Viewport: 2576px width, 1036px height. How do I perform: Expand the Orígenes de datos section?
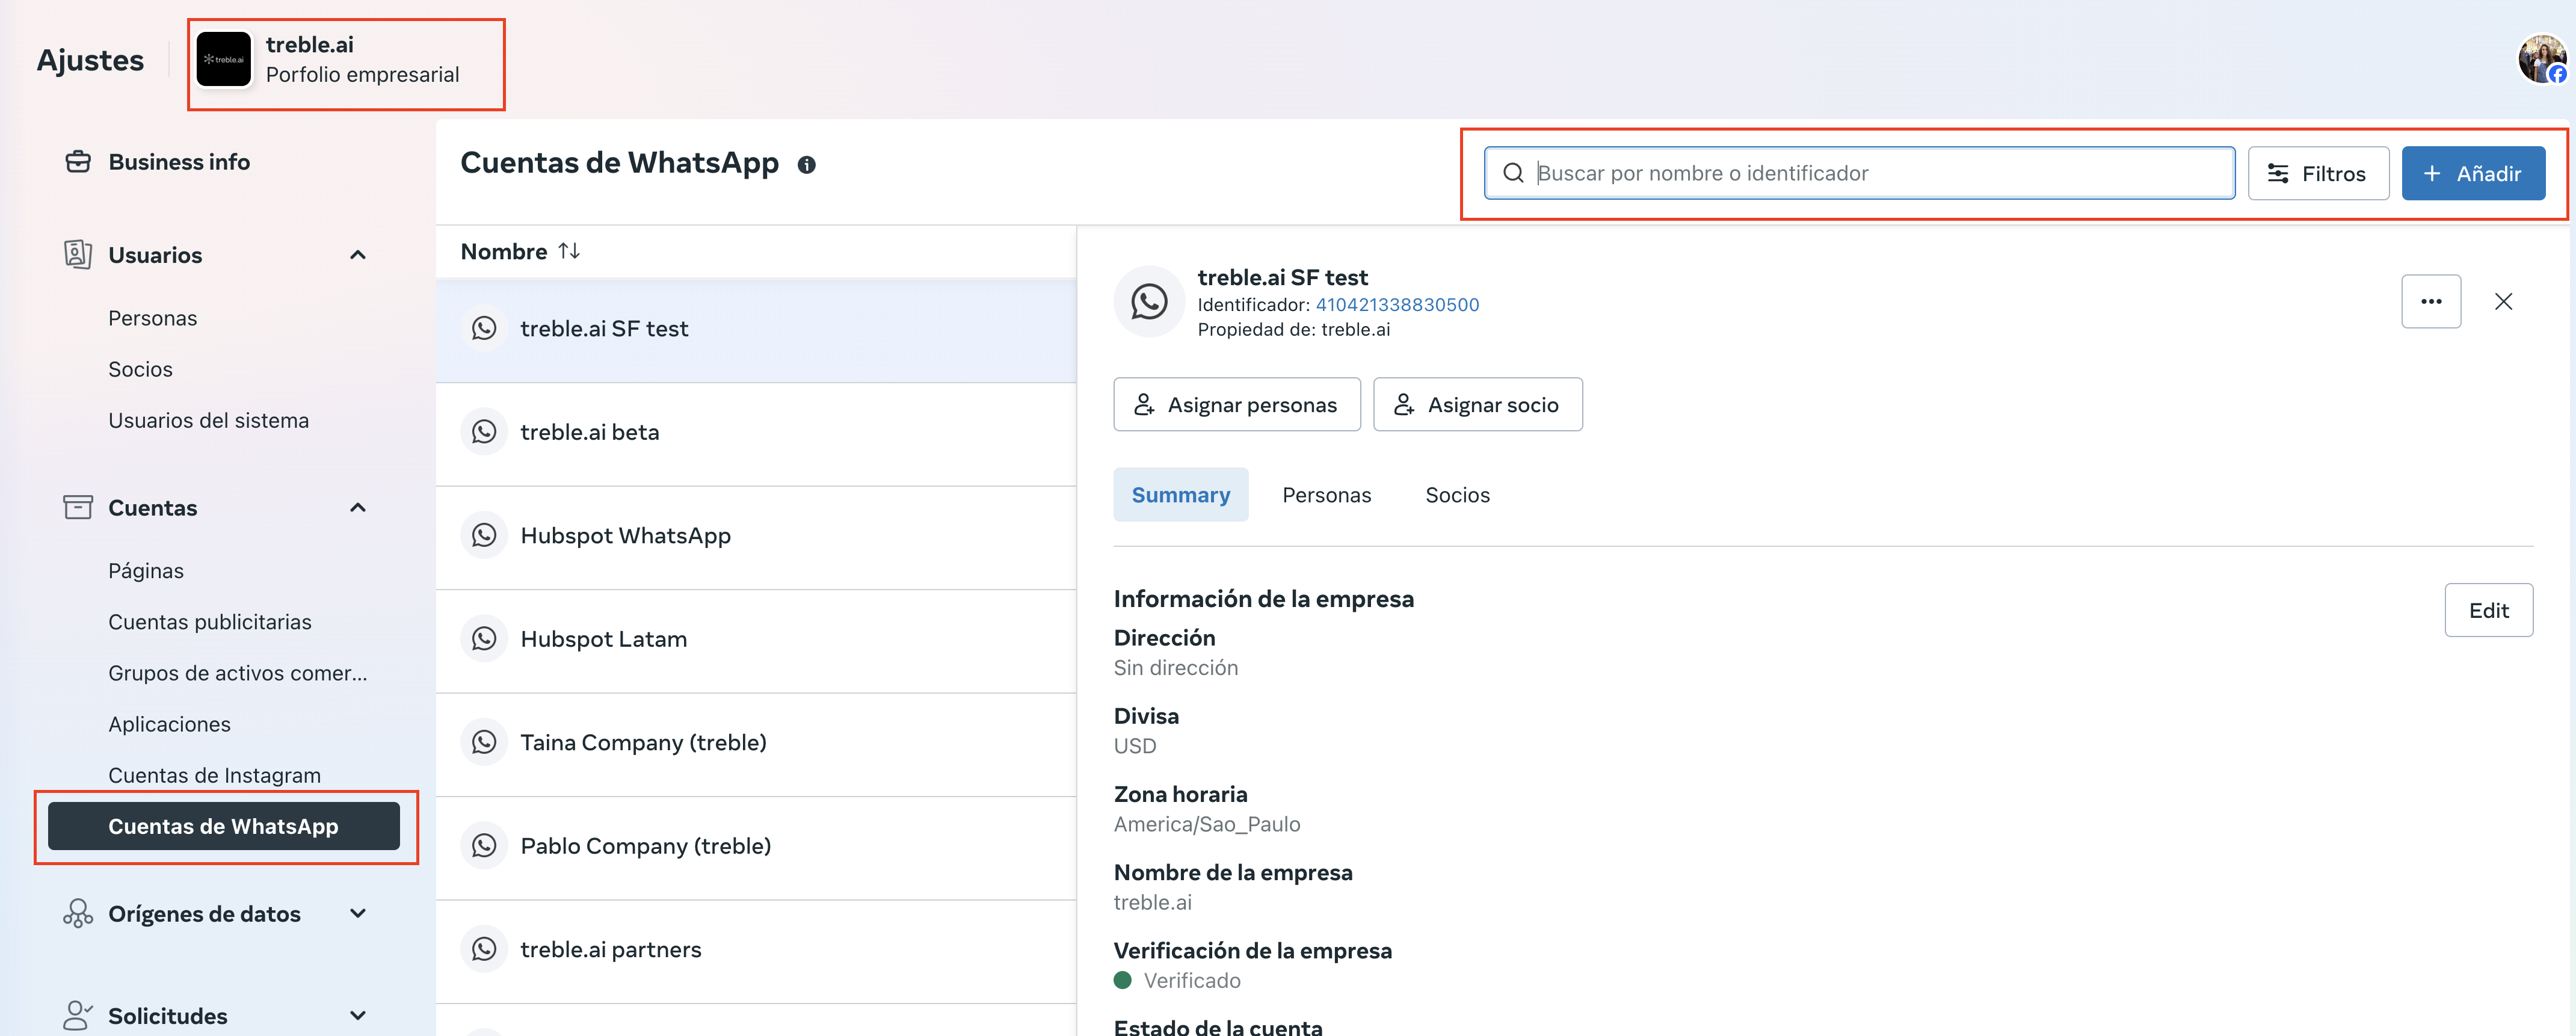358,914
